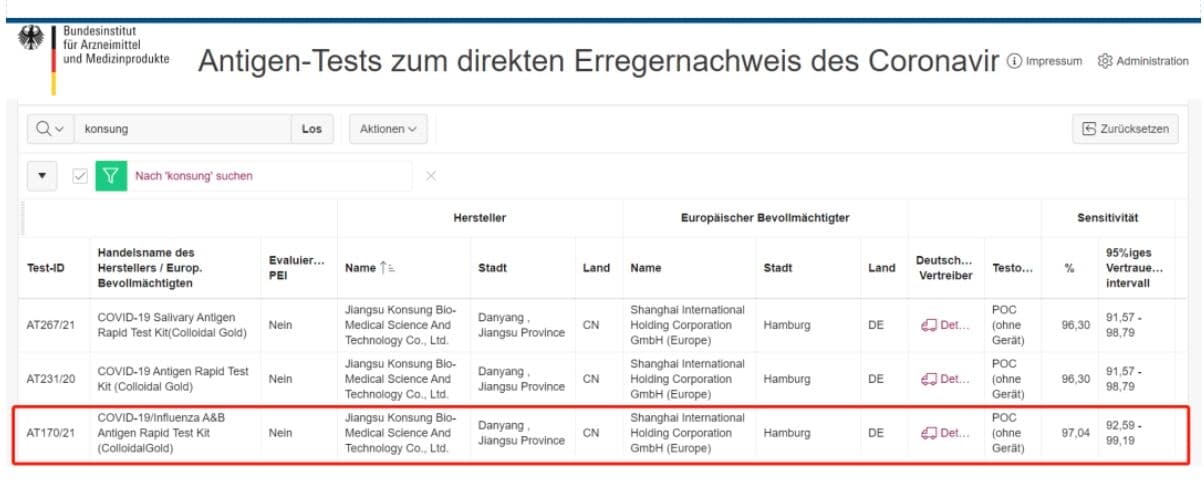Screen dimensions: 1204x481
Task: Open the "Nach 'konsung' suchen" filter link
Action: click(x=194, y=176)
